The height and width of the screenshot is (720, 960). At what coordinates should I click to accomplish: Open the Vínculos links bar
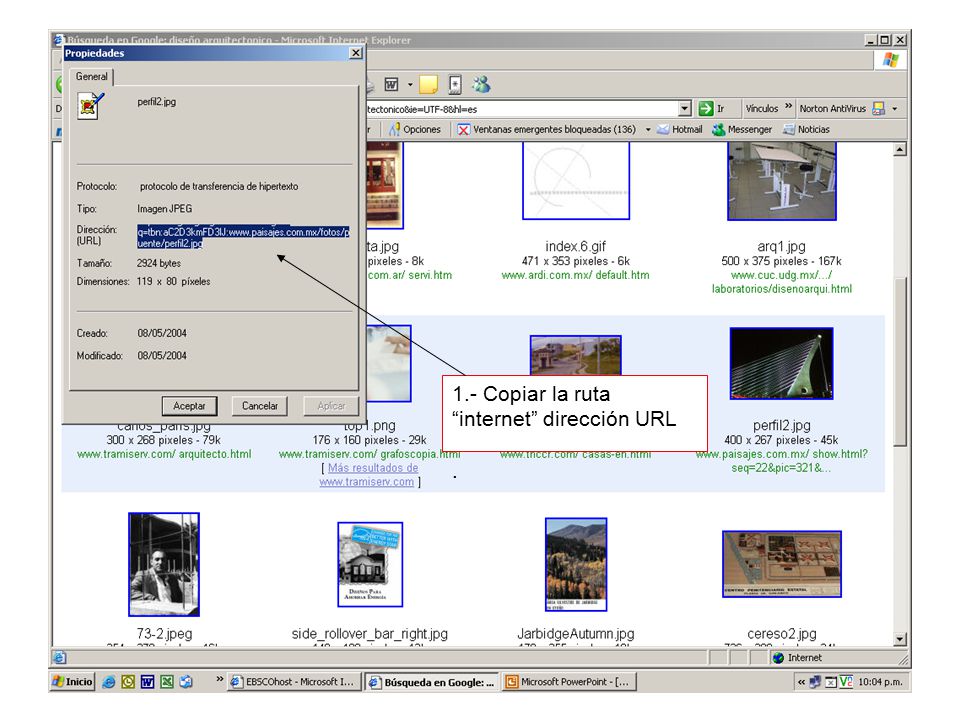tap(762, 108)
